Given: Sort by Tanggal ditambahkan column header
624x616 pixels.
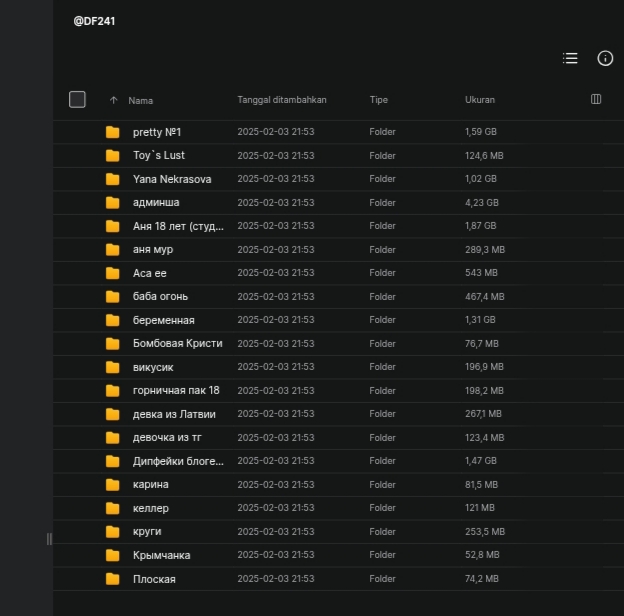Looking at the screenshot, I should click(282, 100).
